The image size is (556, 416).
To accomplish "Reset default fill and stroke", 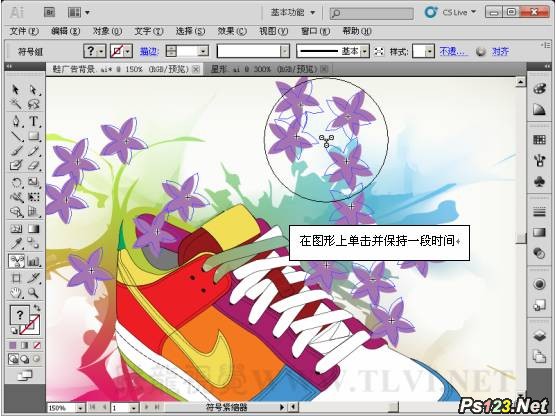I will coord(13,331).
